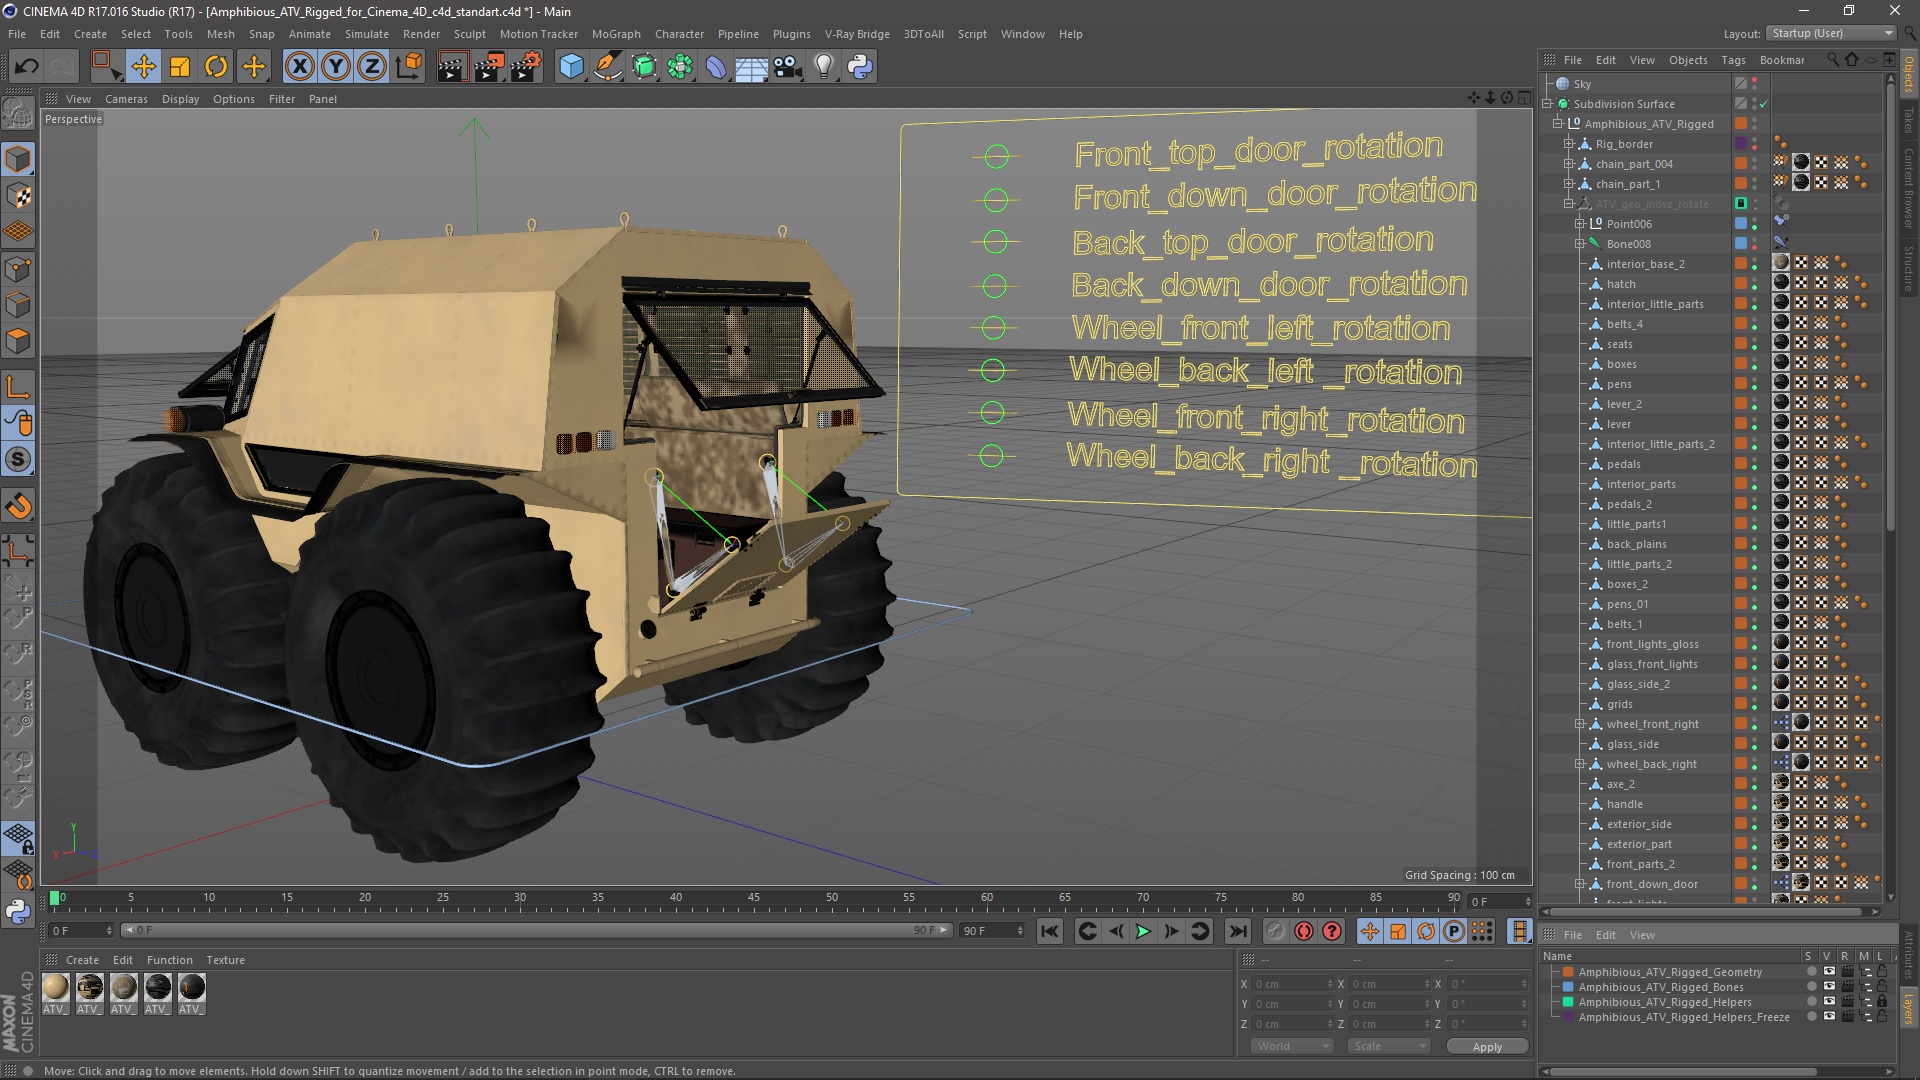Click the subdivision surface generator icon
This screenshot has width=1920, height=1080.
coord(644,67)
